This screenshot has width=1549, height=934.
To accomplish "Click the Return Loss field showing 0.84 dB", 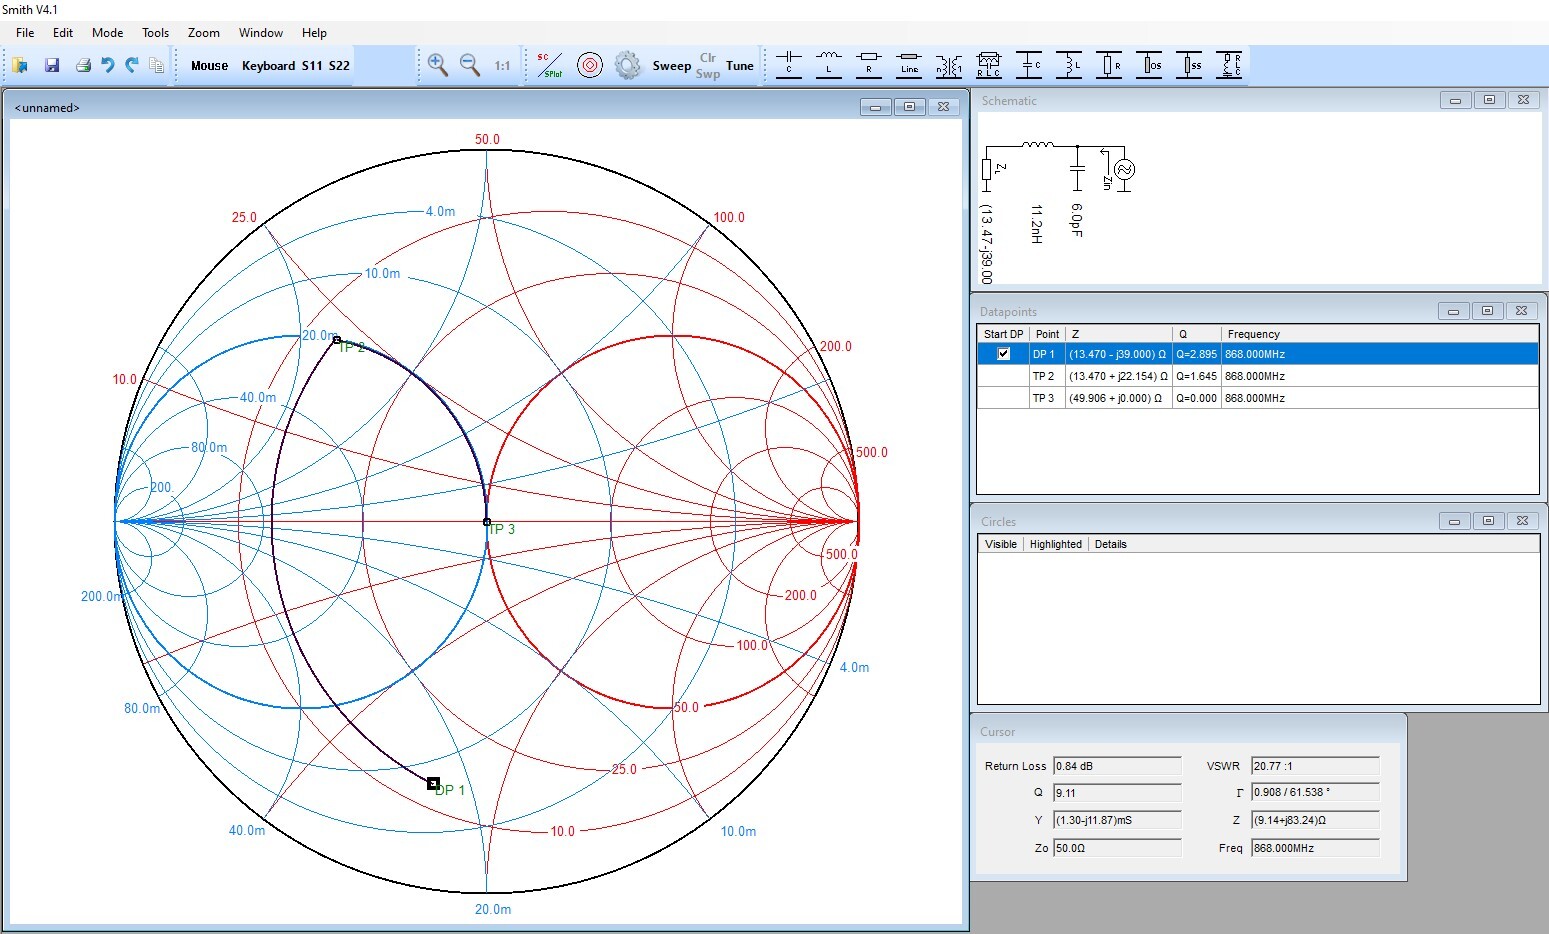I will pos(1117,766).
